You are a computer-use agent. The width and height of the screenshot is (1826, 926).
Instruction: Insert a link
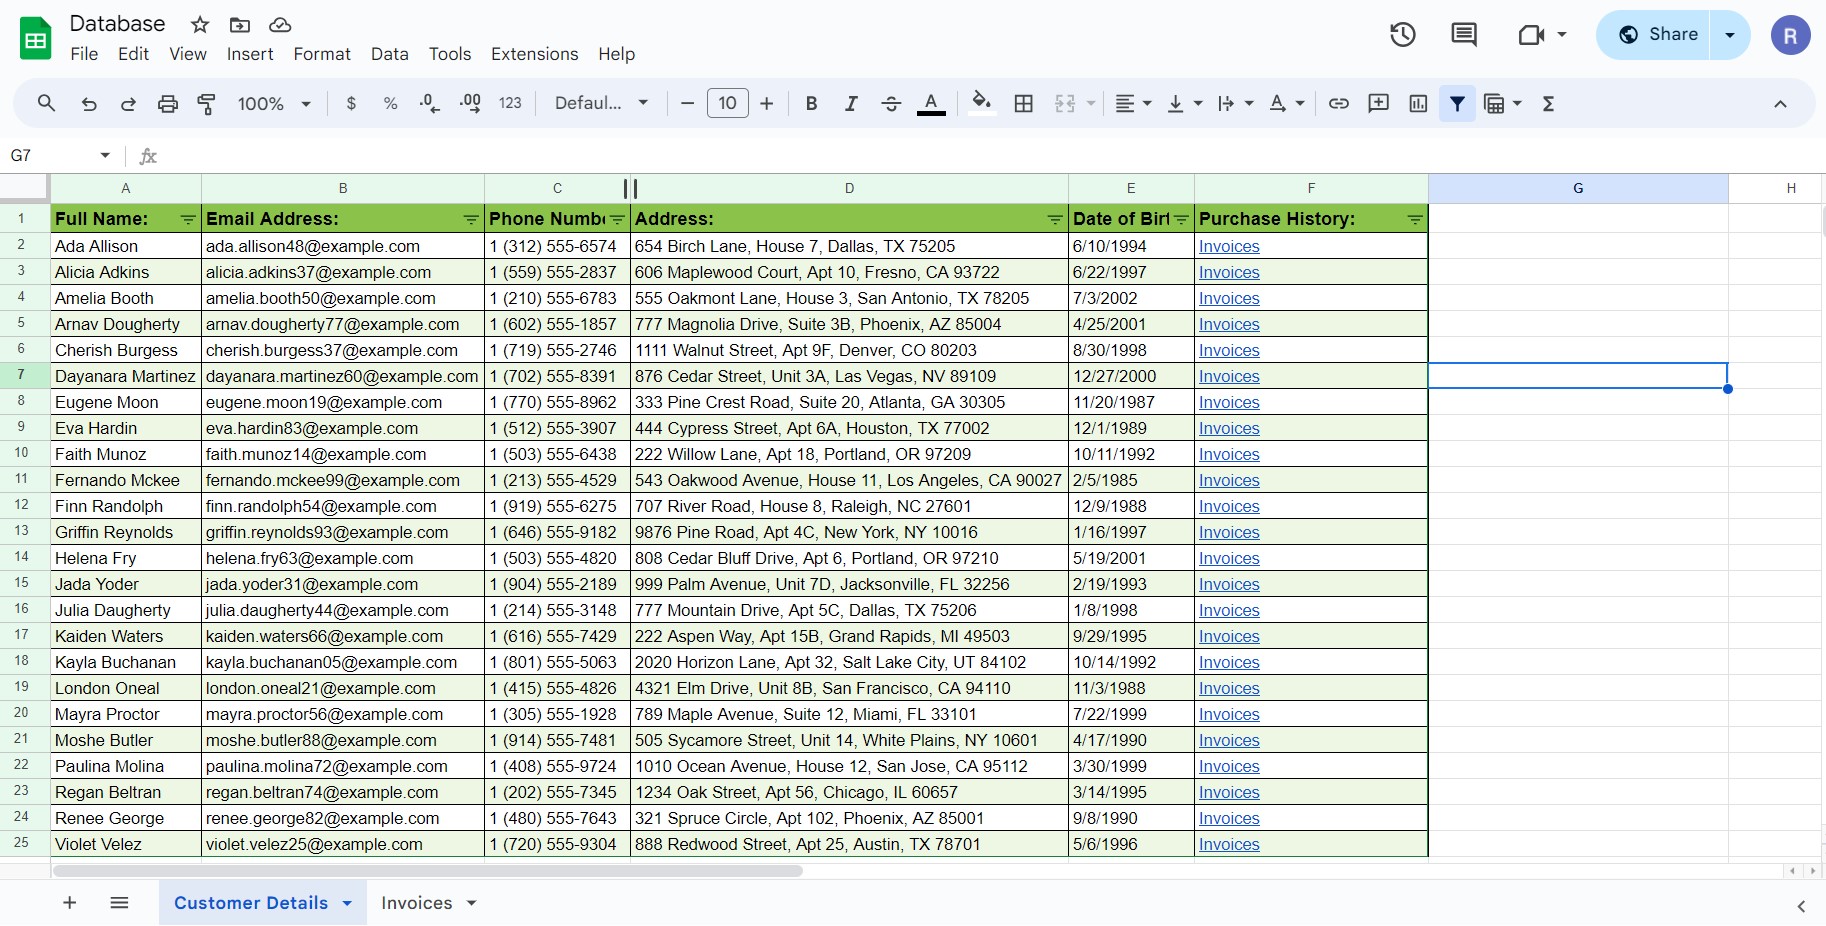(x=1339, y=103)
